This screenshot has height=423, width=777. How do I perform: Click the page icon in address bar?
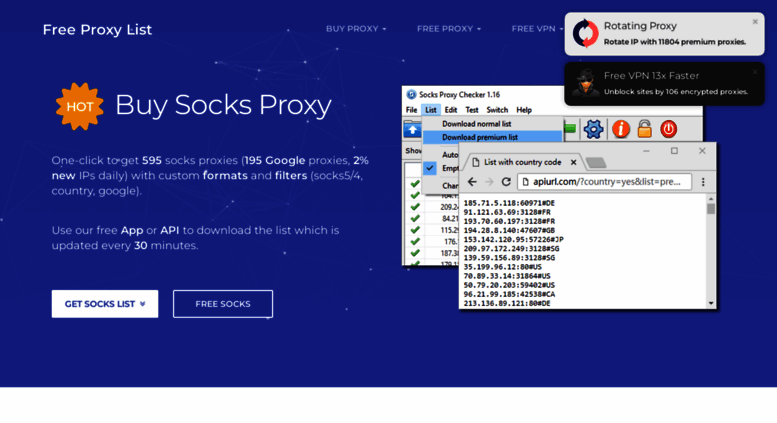click(526, 182)
